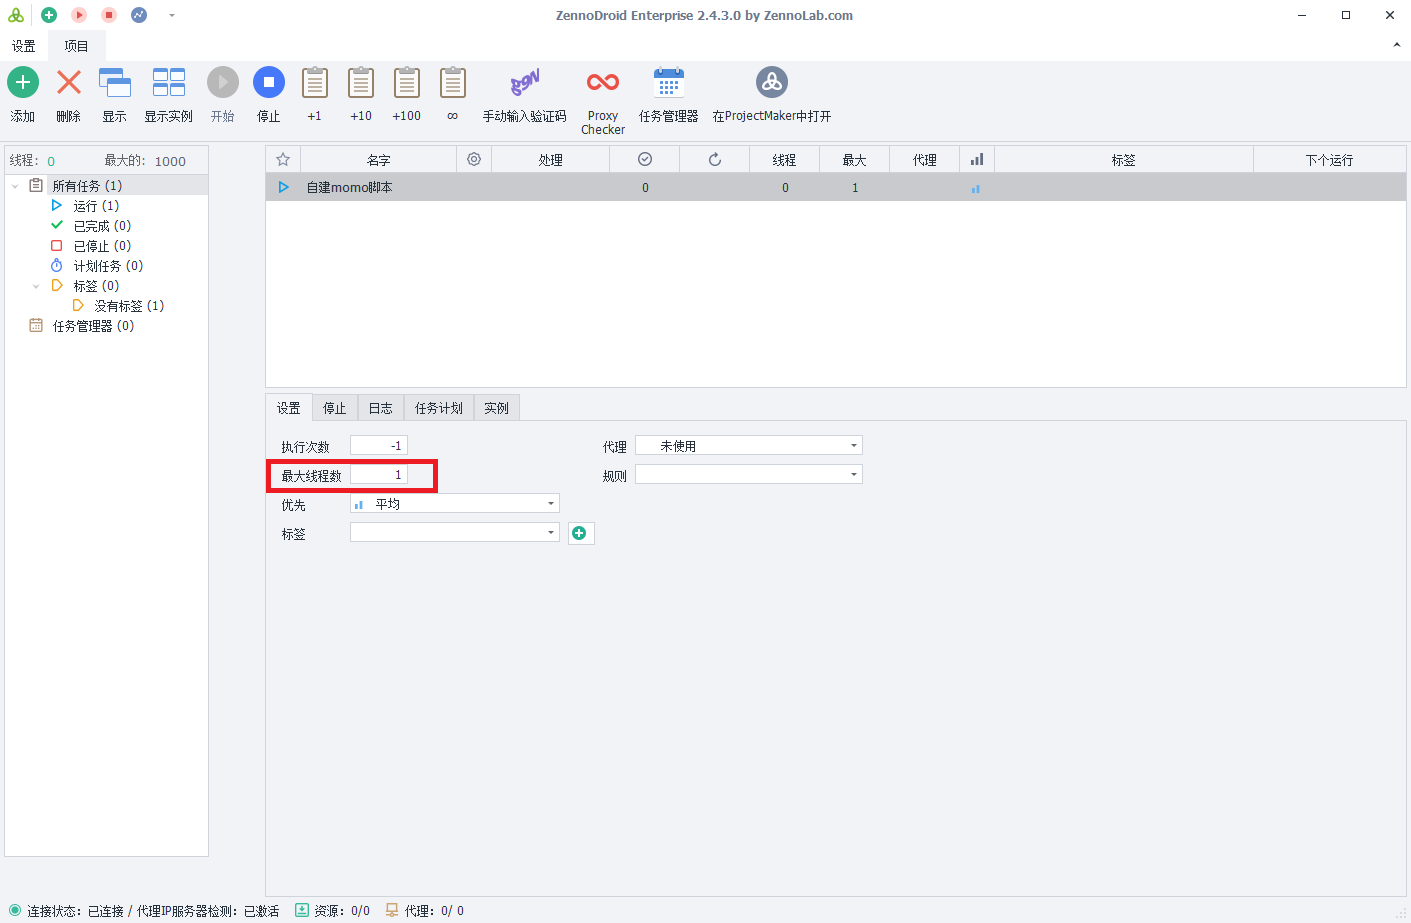The width and height of the screenshot is (1411, 923).
Task: Sort by the 线程 column header
Action: click(x=785, y=160)
